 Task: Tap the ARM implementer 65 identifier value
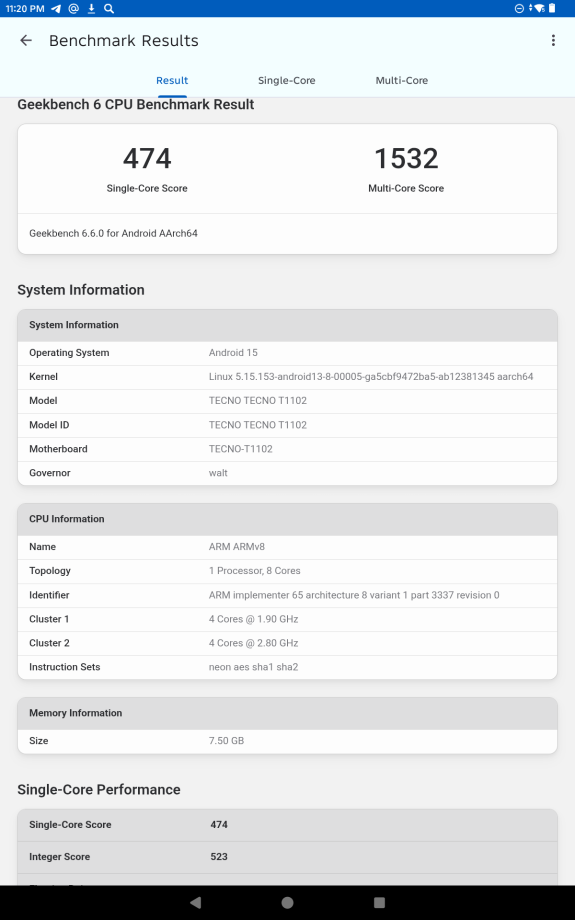tap(354, 595)
